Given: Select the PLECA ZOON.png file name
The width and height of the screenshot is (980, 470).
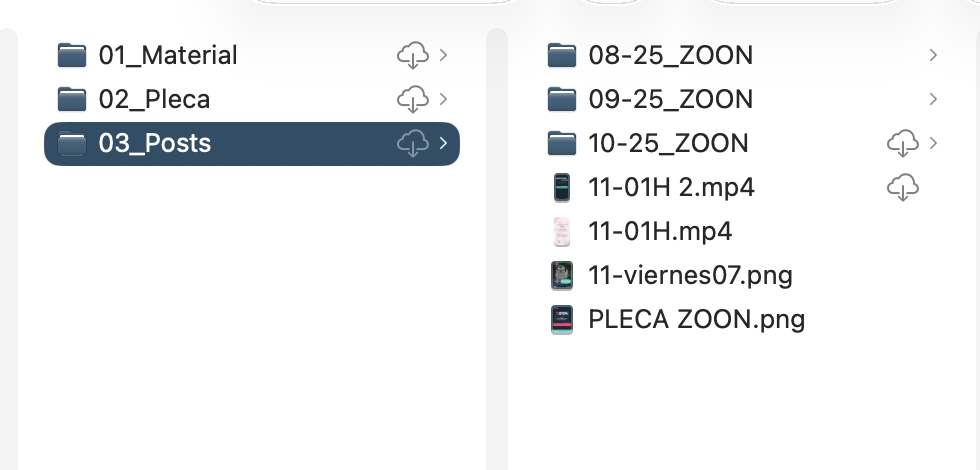Looking at the screenshot, I should (x=696, y=319).
